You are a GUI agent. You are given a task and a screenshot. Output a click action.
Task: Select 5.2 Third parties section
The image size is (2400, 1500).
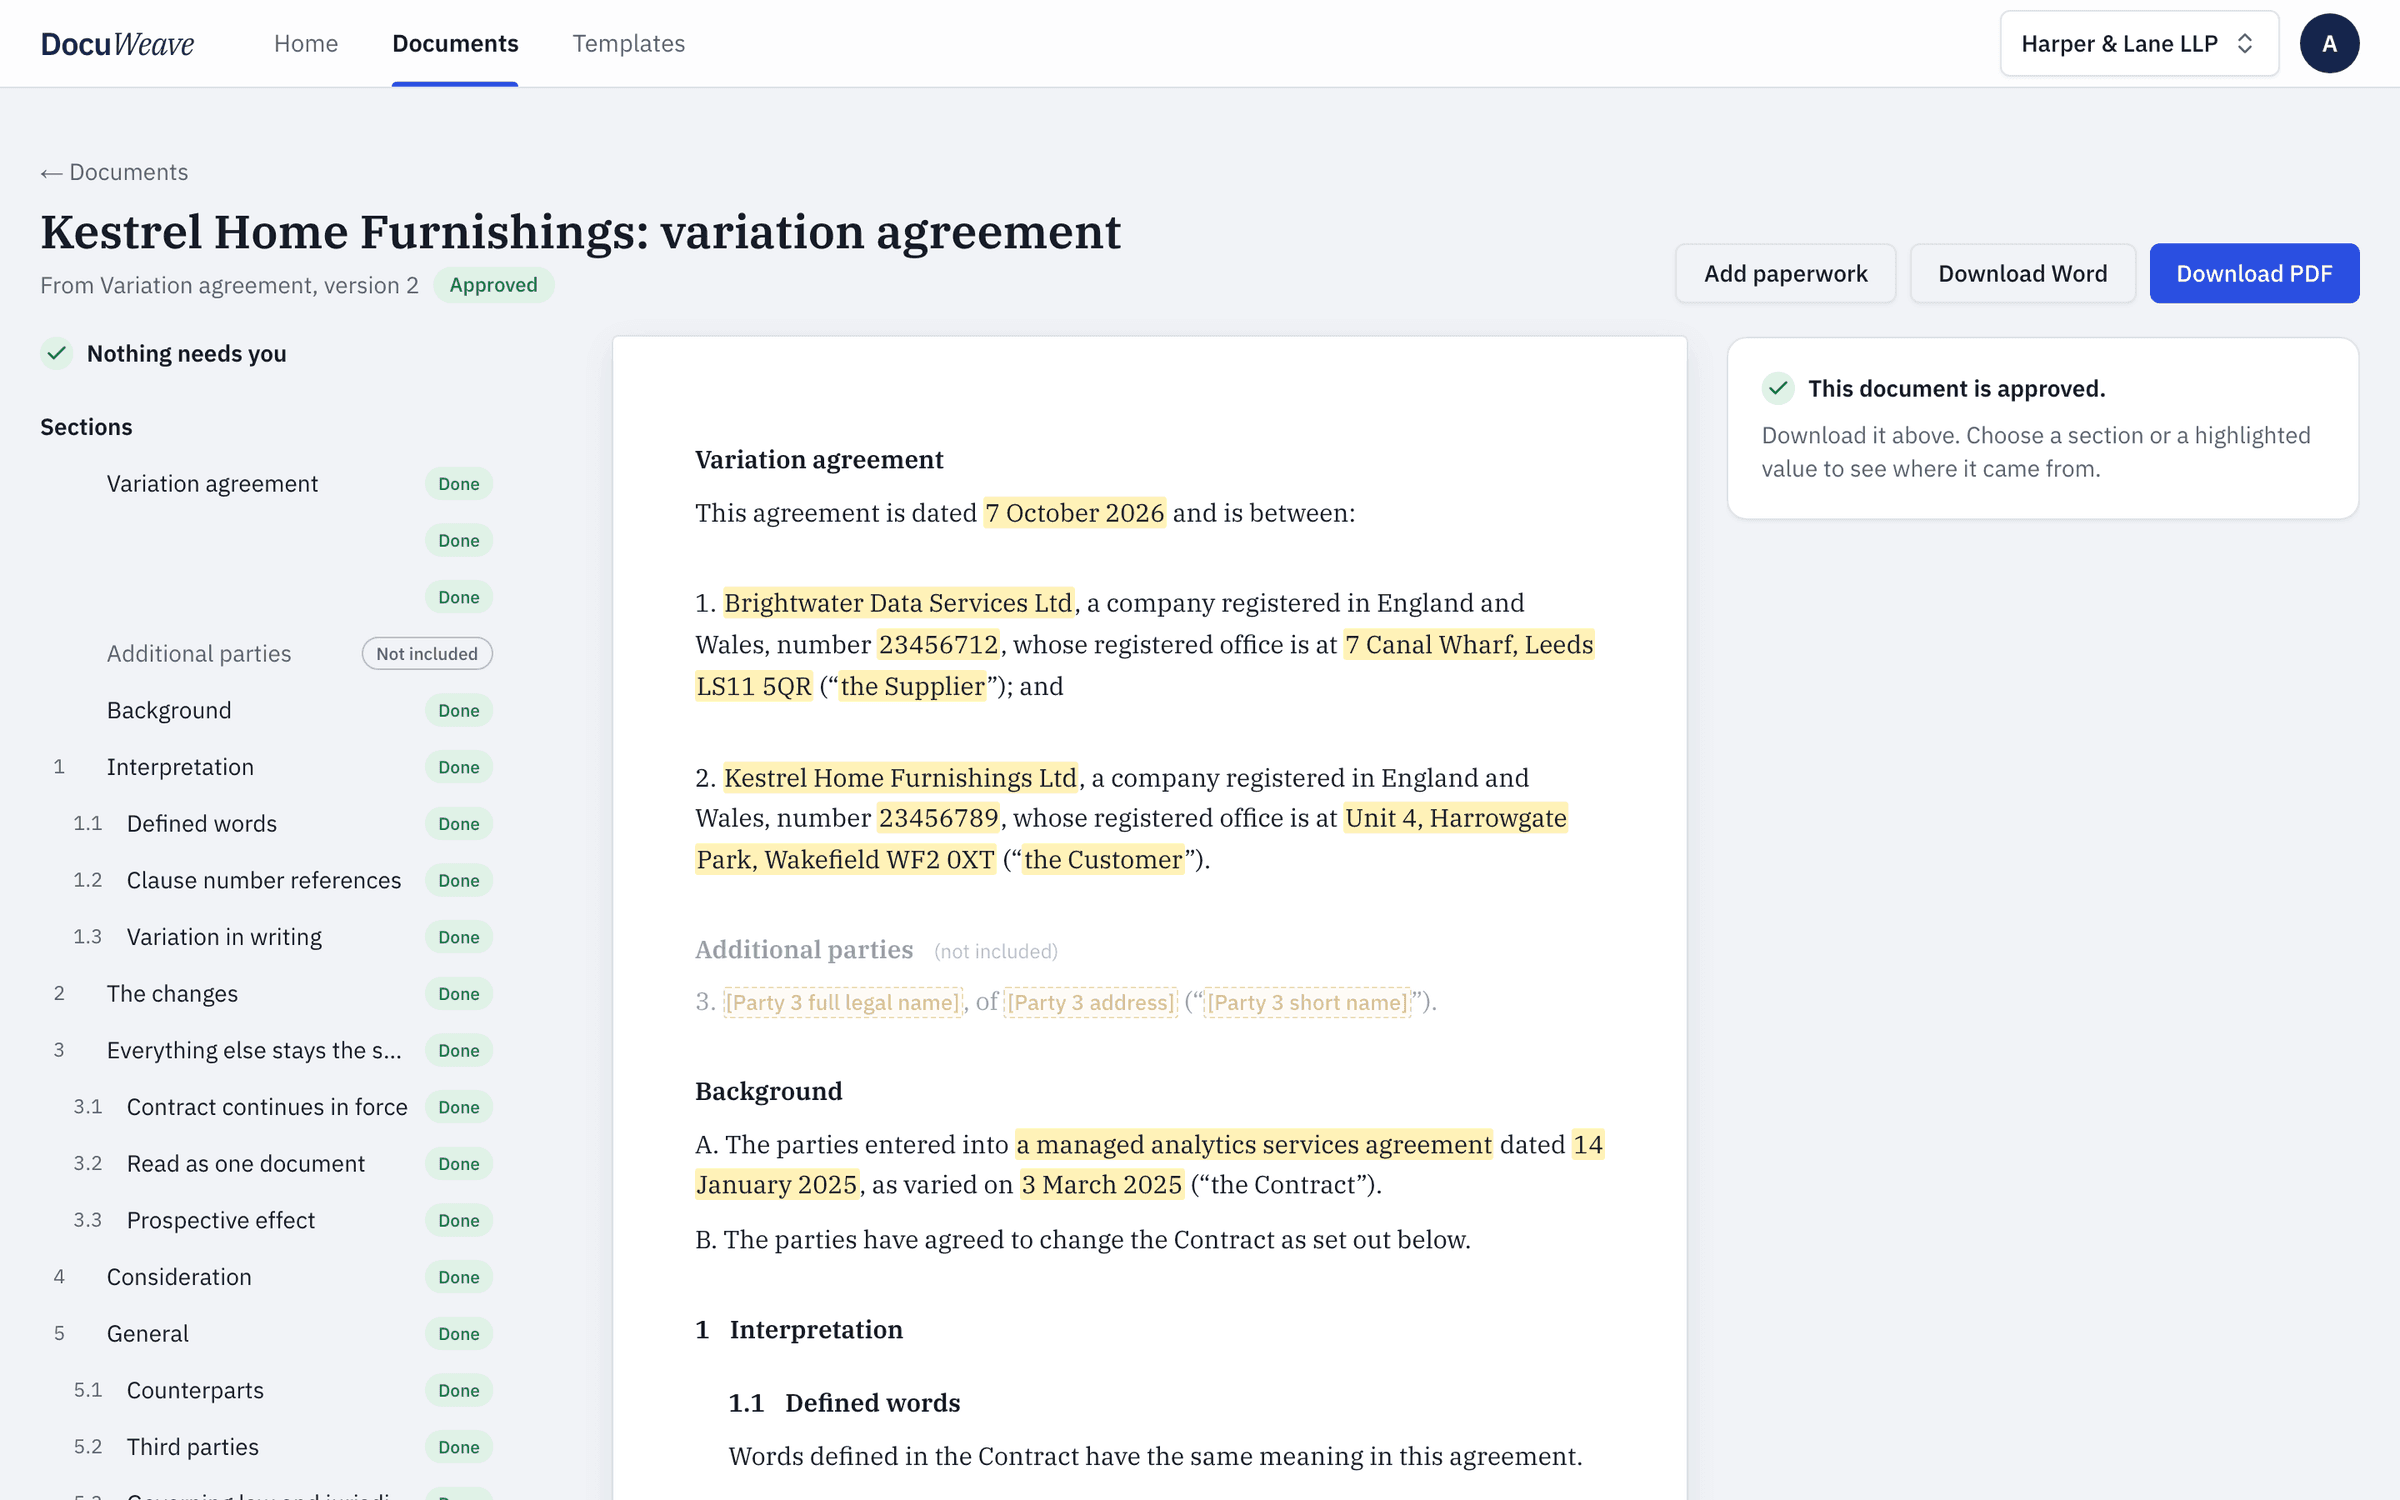point(268,1447)
